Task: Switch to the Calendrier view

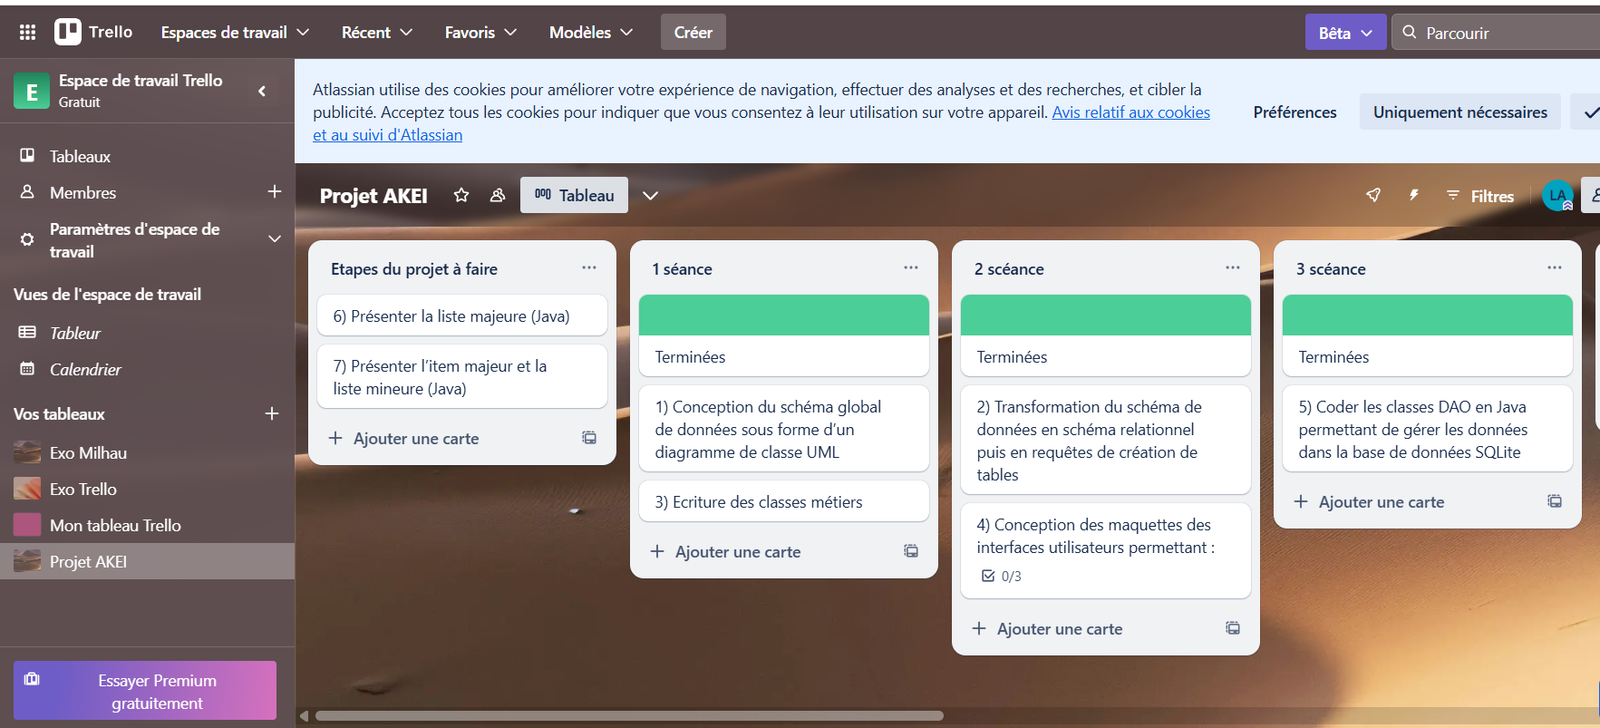Action: 85,369
